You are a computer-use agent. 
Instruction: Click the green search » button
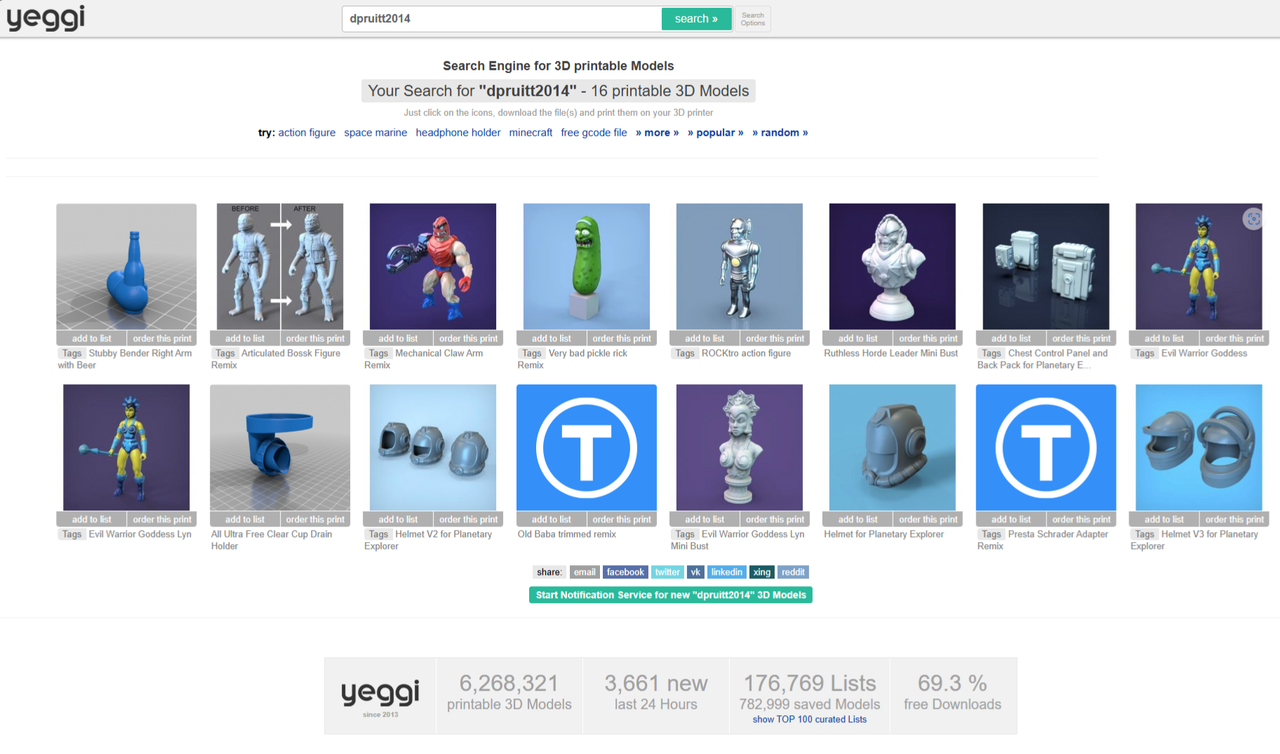pos(696,18)
